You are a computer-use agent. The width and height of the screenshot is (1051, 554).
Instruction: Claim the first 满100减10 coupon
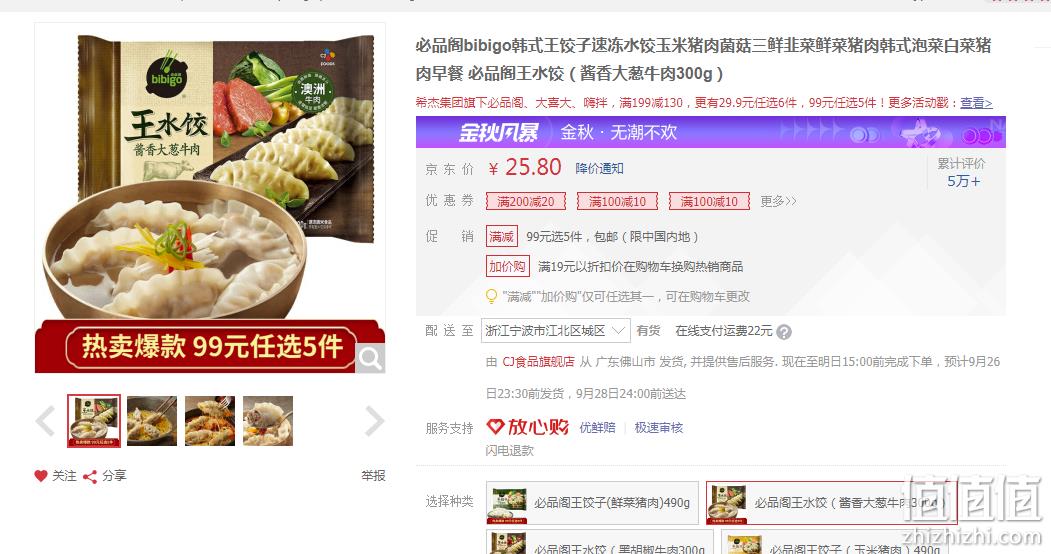(617, 201)
